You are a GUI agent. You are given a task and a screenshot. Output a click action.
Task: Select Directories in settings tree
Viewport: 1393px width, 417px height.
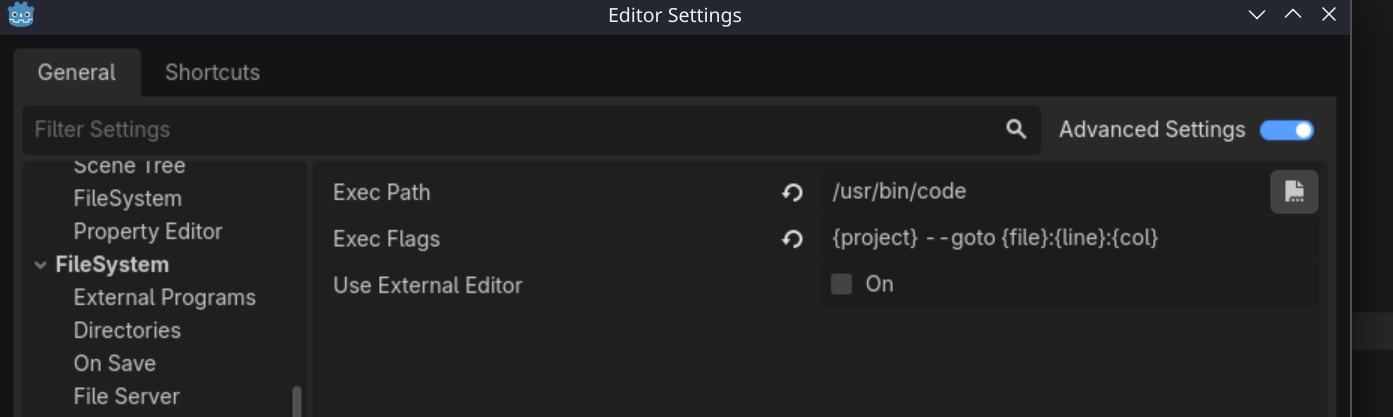click(x=127, y=330)
